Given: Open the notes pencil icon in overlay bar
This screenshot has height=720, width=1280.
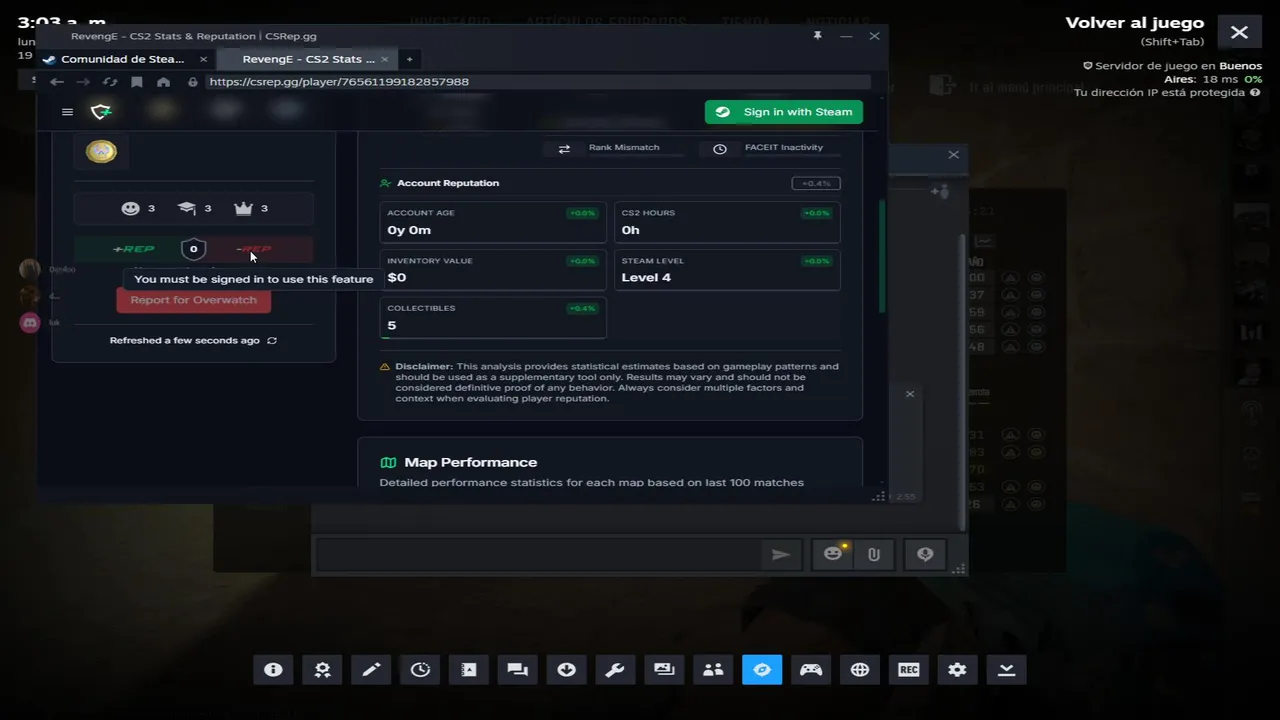Looking at the screenshot, I should coord(371,670).
